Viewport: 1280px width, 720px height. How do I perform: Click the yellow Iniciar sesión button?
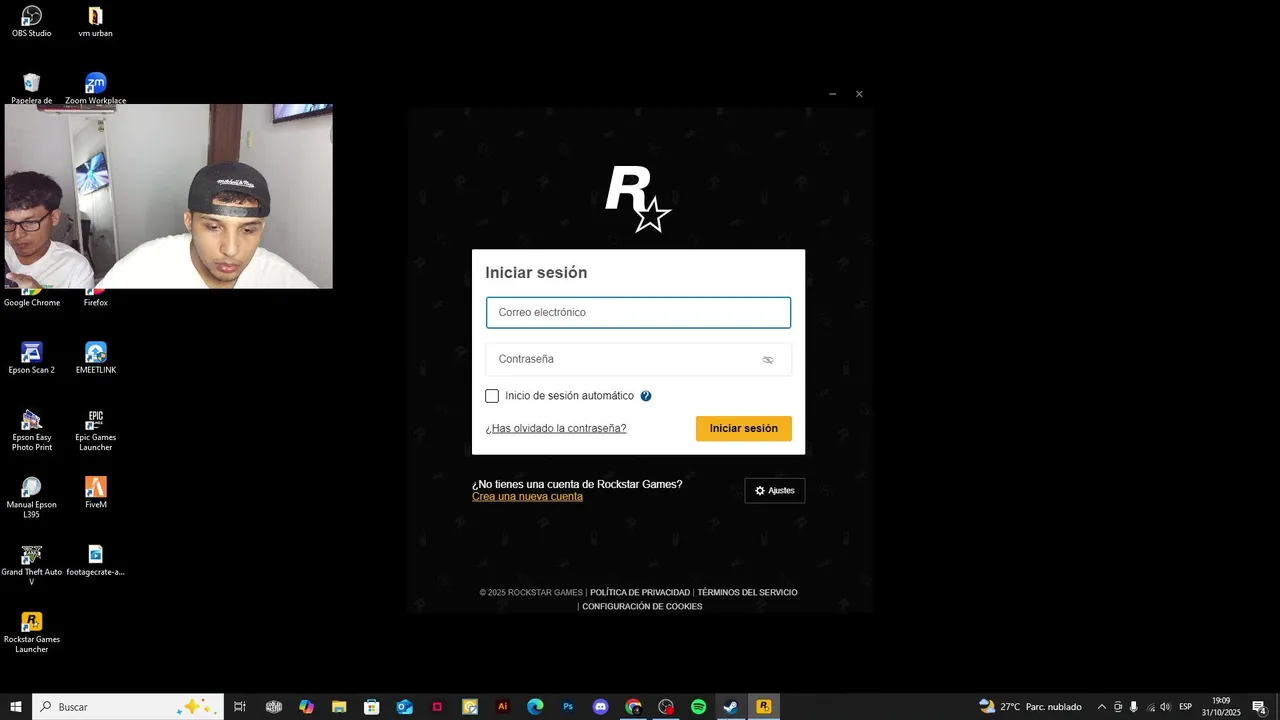click(x=744, y=428)
